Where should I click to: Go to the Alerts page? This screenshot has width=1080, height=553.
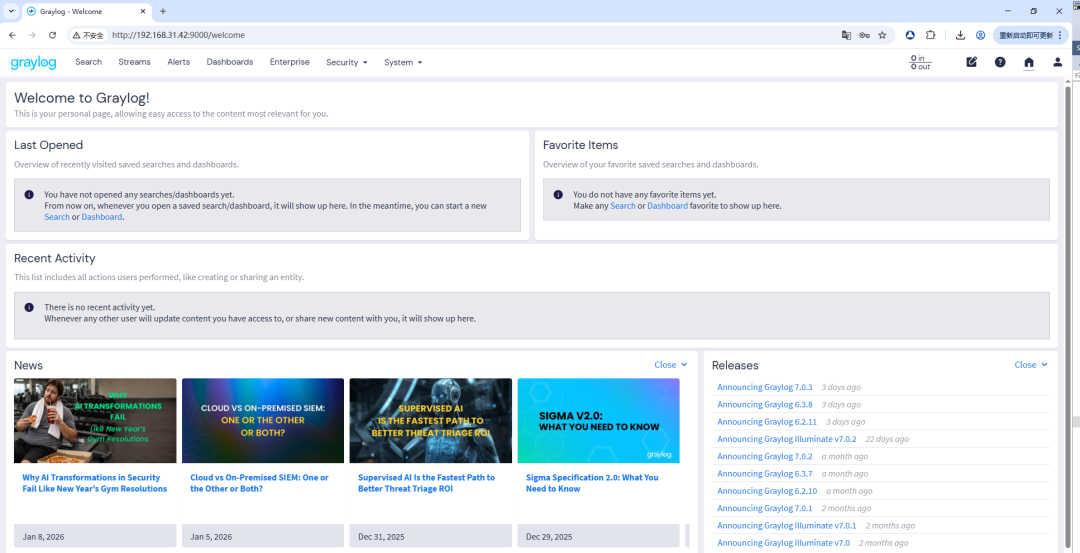178,62
